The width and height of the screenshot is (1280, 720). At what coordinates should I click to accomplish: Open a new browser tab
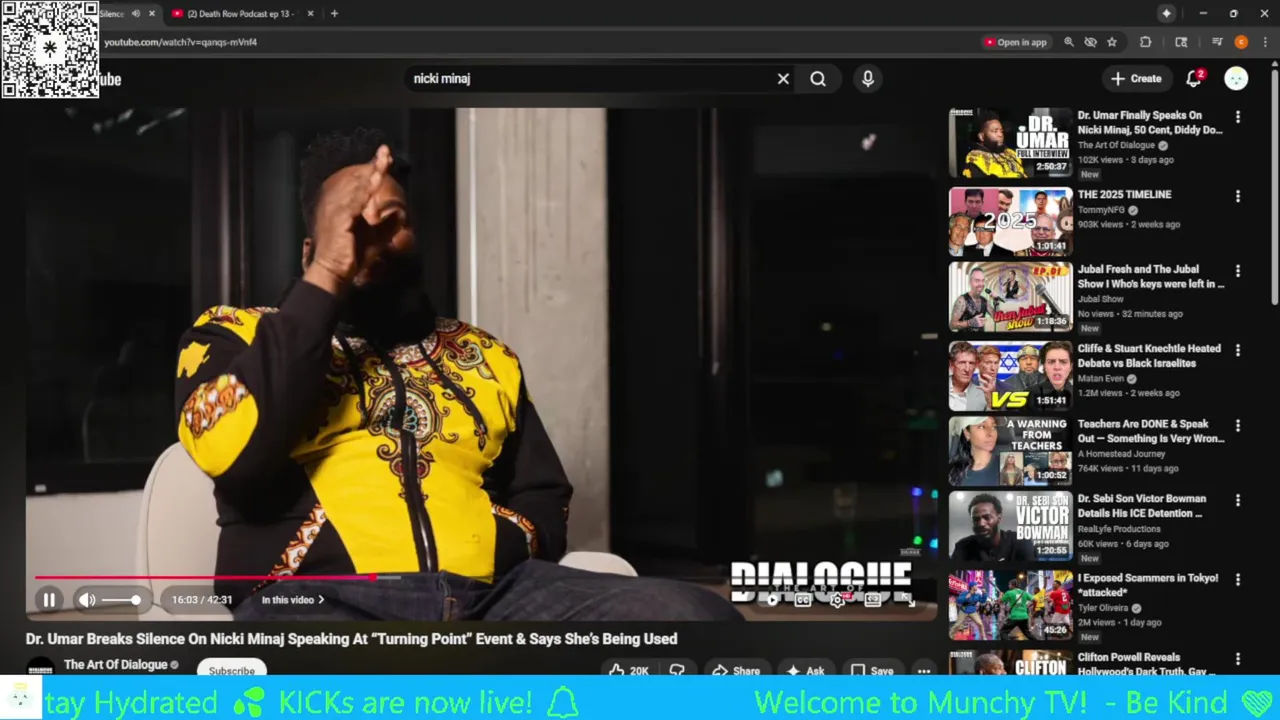334,14
